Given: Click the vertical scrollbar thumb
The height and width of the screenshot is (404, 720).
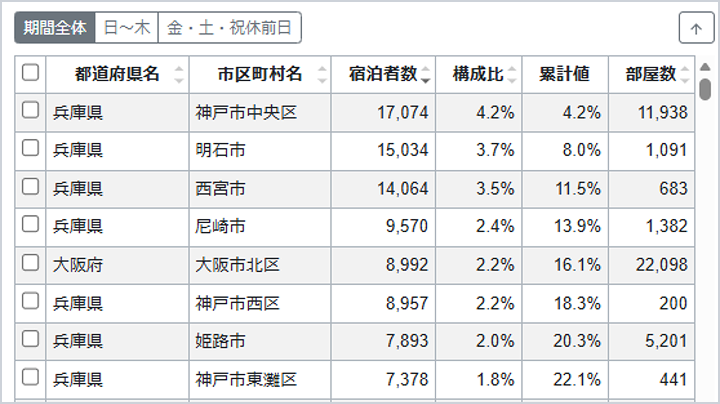Looking at the screenshot, I should (705, 90).
